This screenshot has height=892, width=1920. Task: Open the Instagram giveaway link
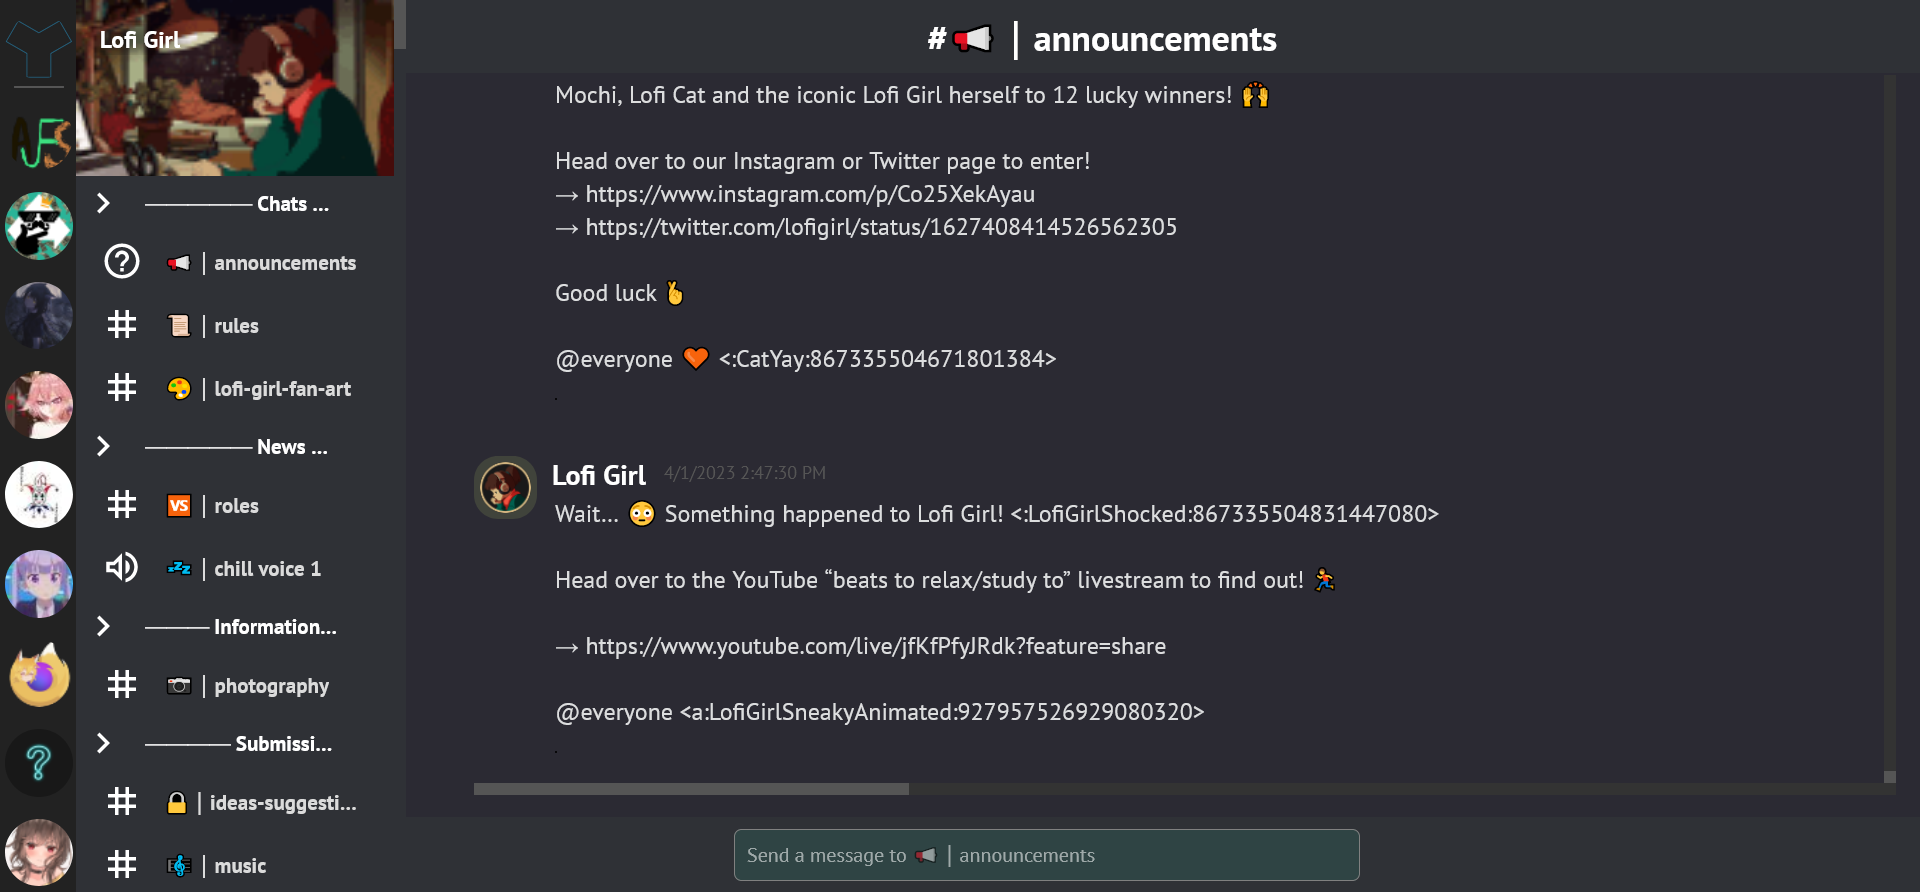[810, 194]
